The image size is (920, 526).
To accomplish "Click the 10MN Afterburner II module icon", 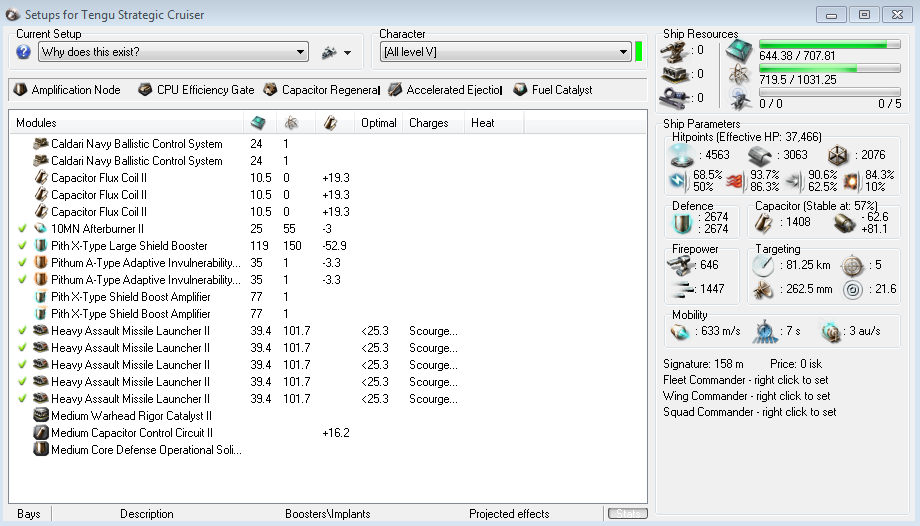I will coord(41,228).
